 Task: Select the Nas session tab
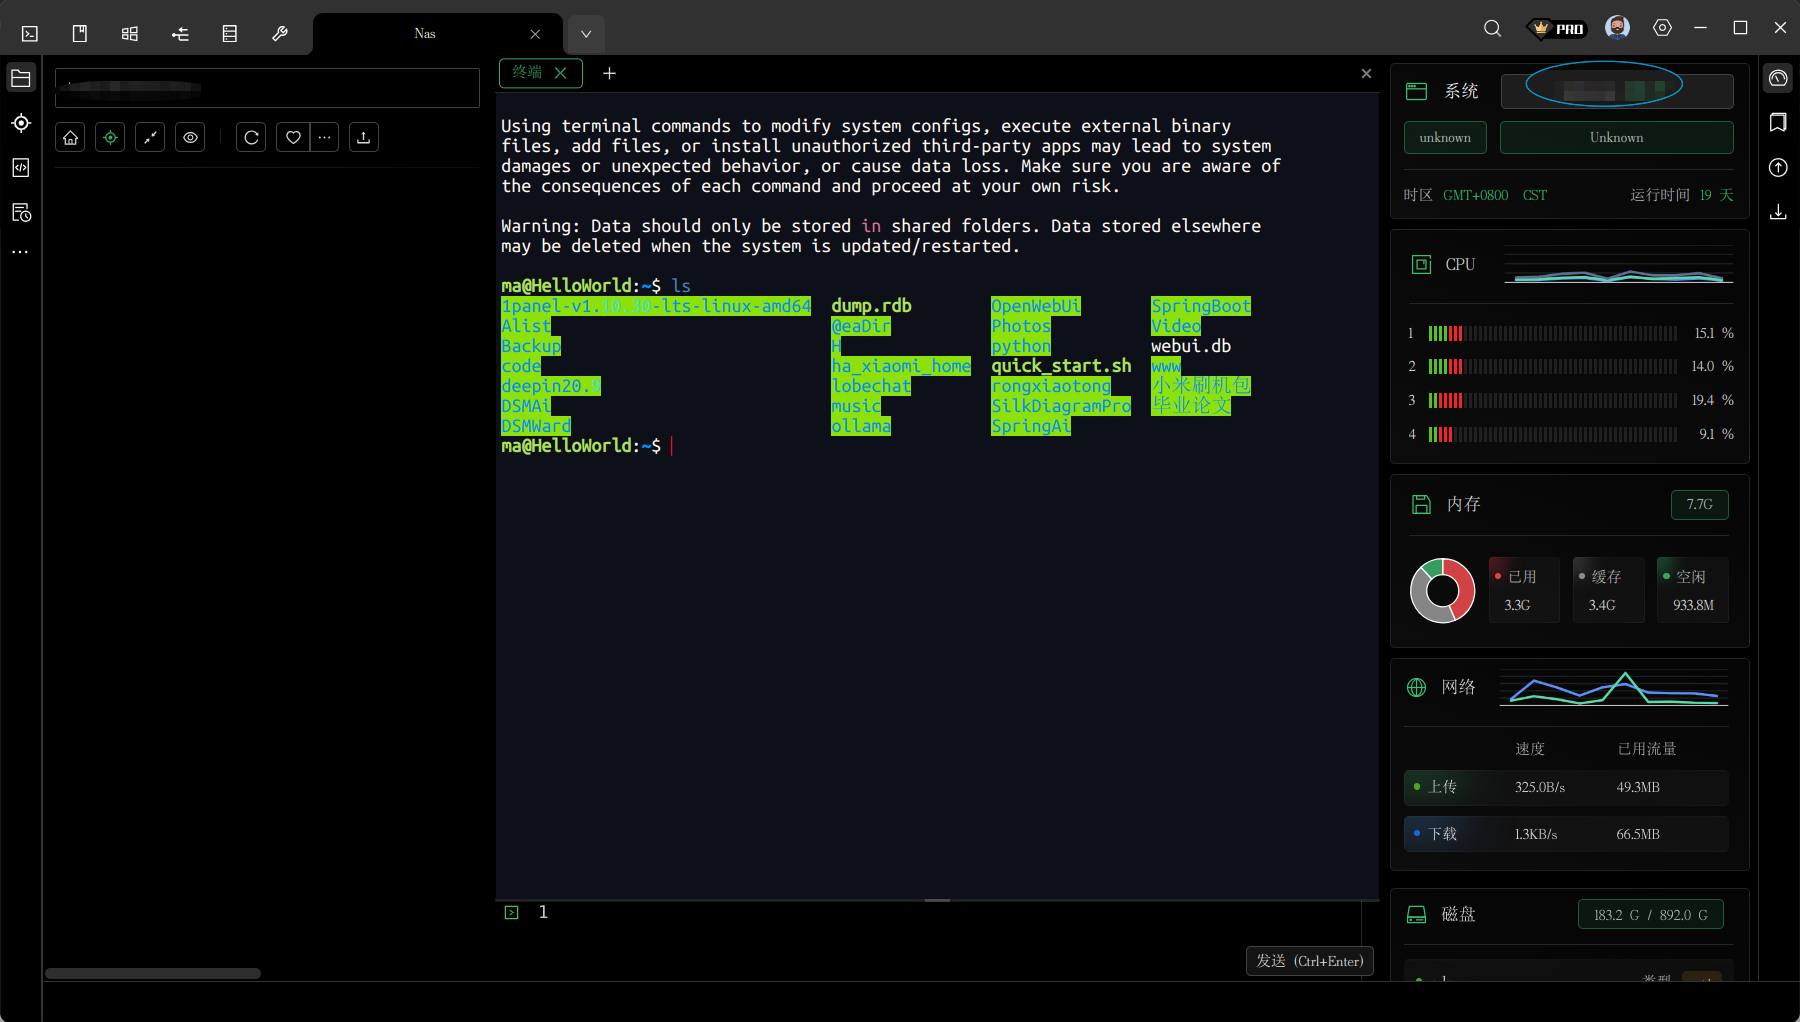point(425,34)
